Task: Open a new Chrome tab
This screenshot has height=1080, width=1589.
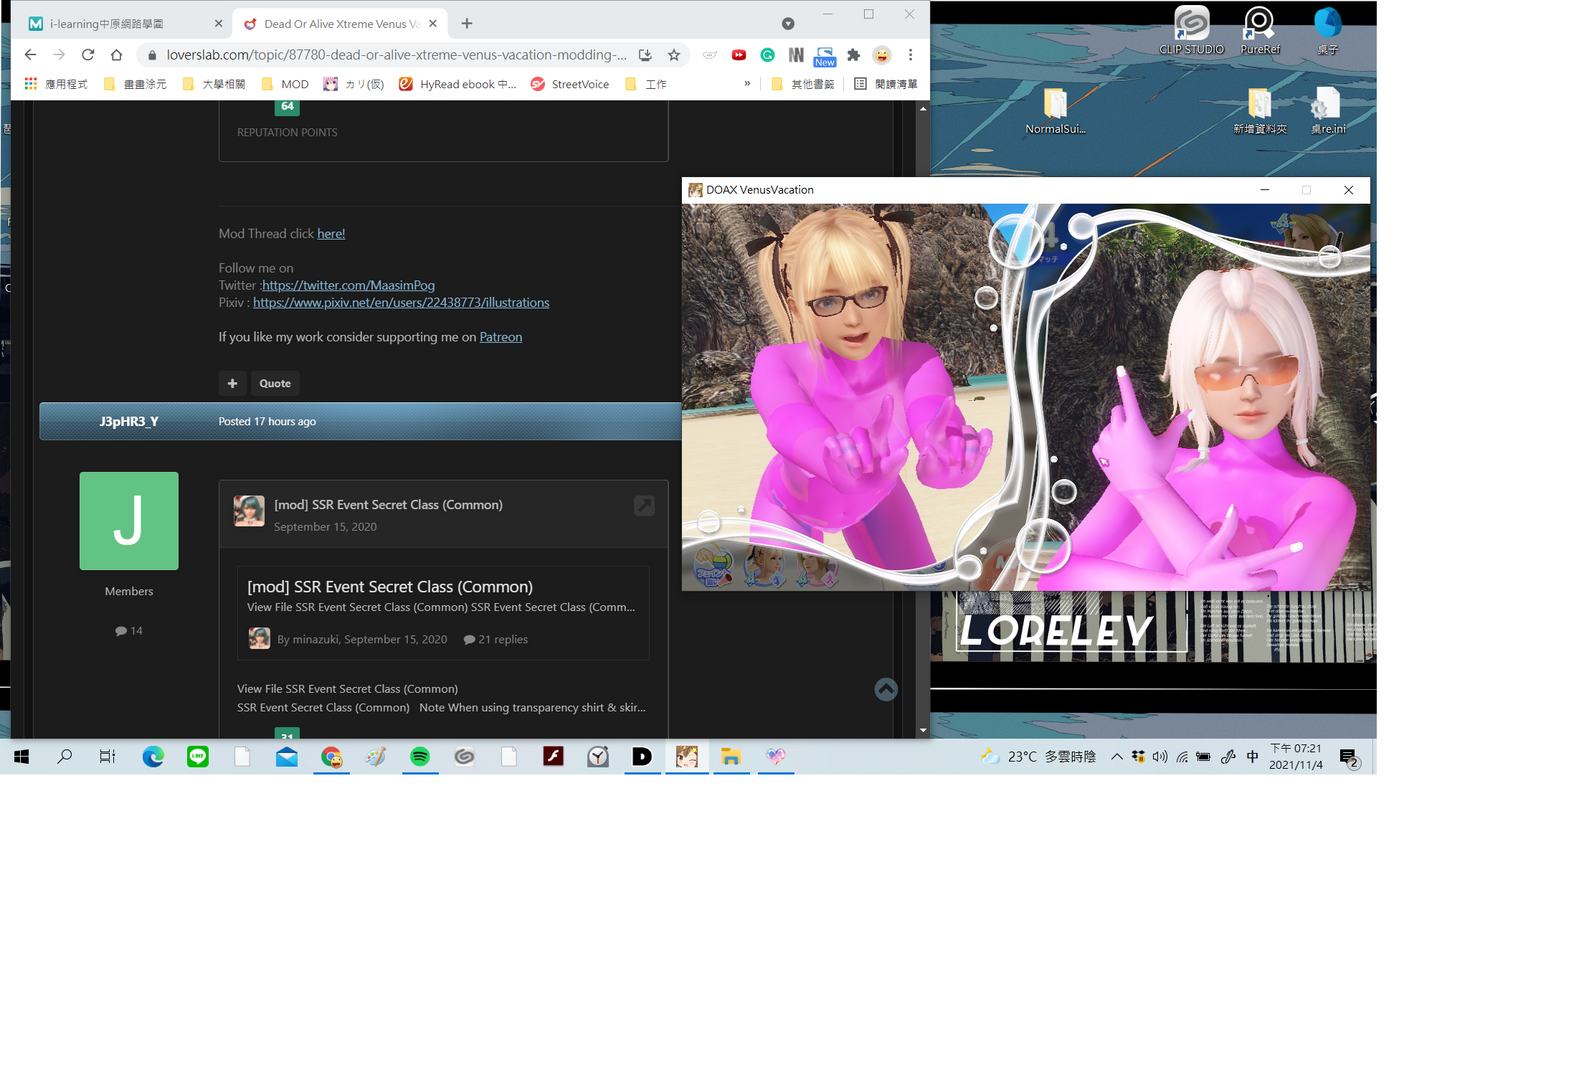Action: tap(467, 23)
